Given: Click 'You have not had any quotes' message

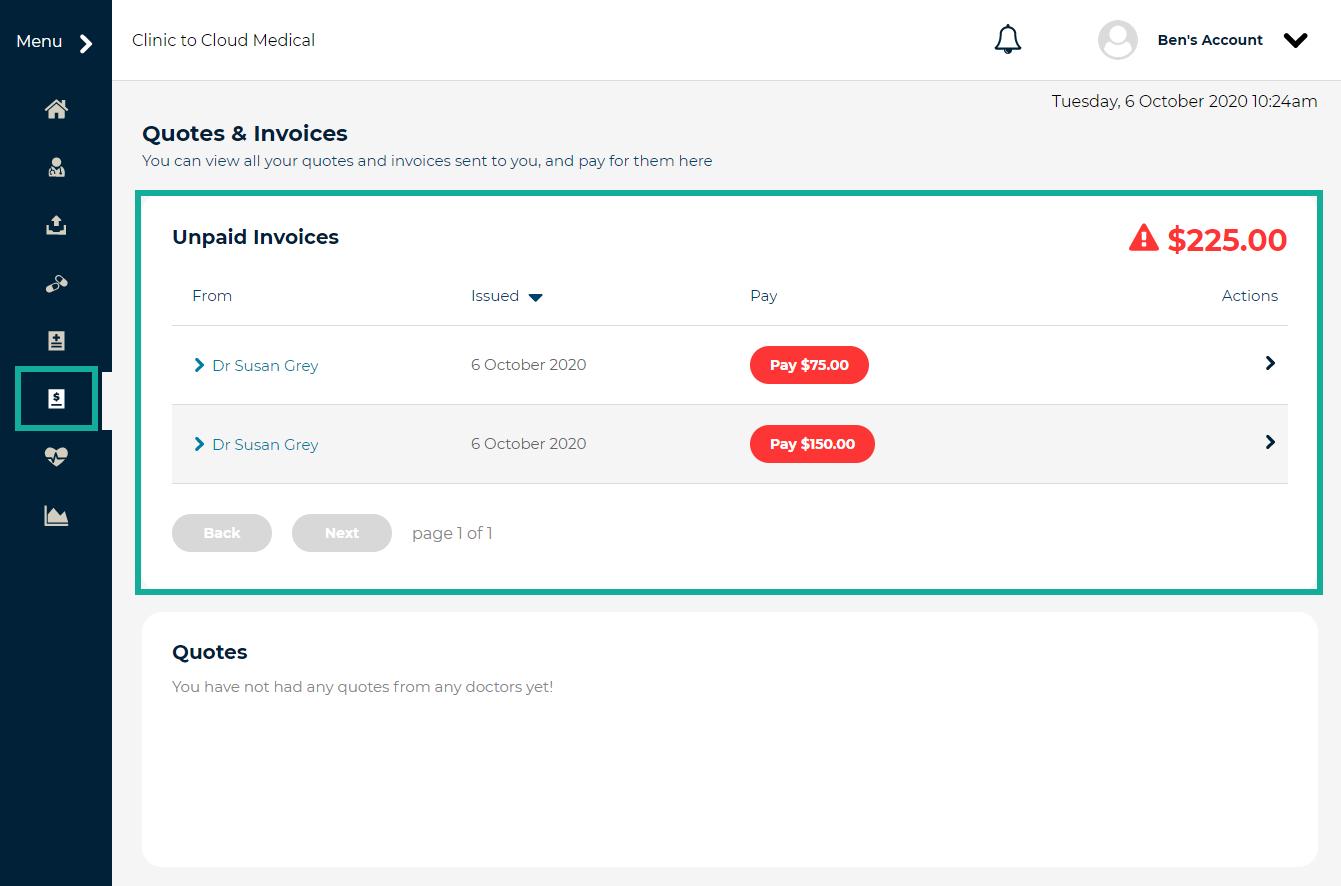Looking at the screenshot, I should coord(362,687).
